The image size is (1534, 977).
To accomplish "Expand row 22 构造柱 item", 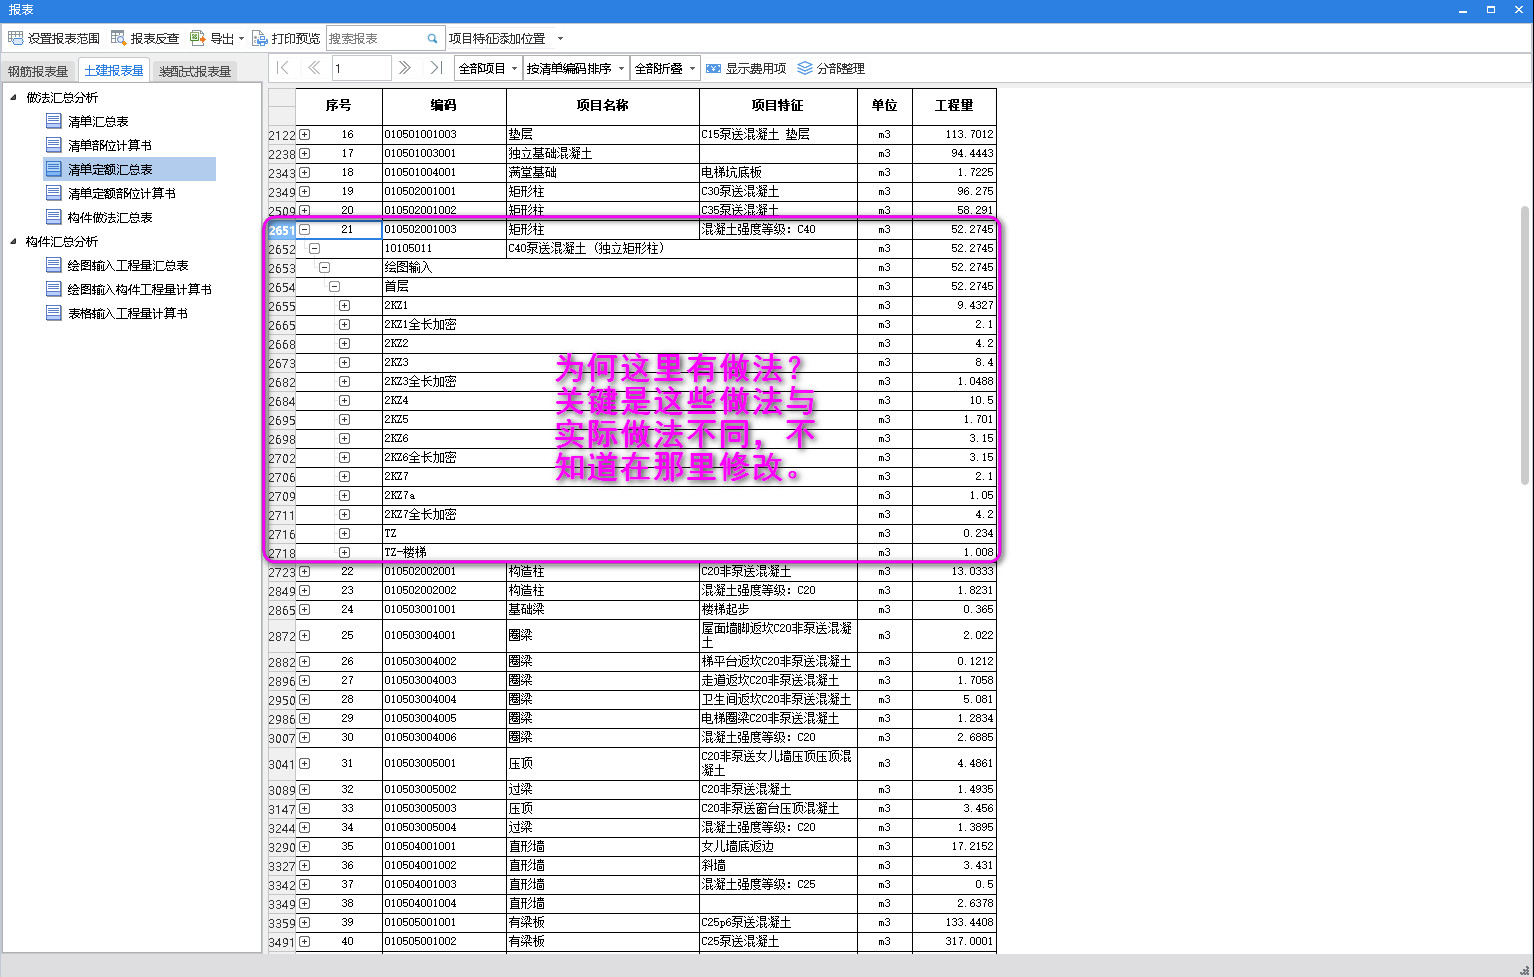I will (x=305, y=572).
